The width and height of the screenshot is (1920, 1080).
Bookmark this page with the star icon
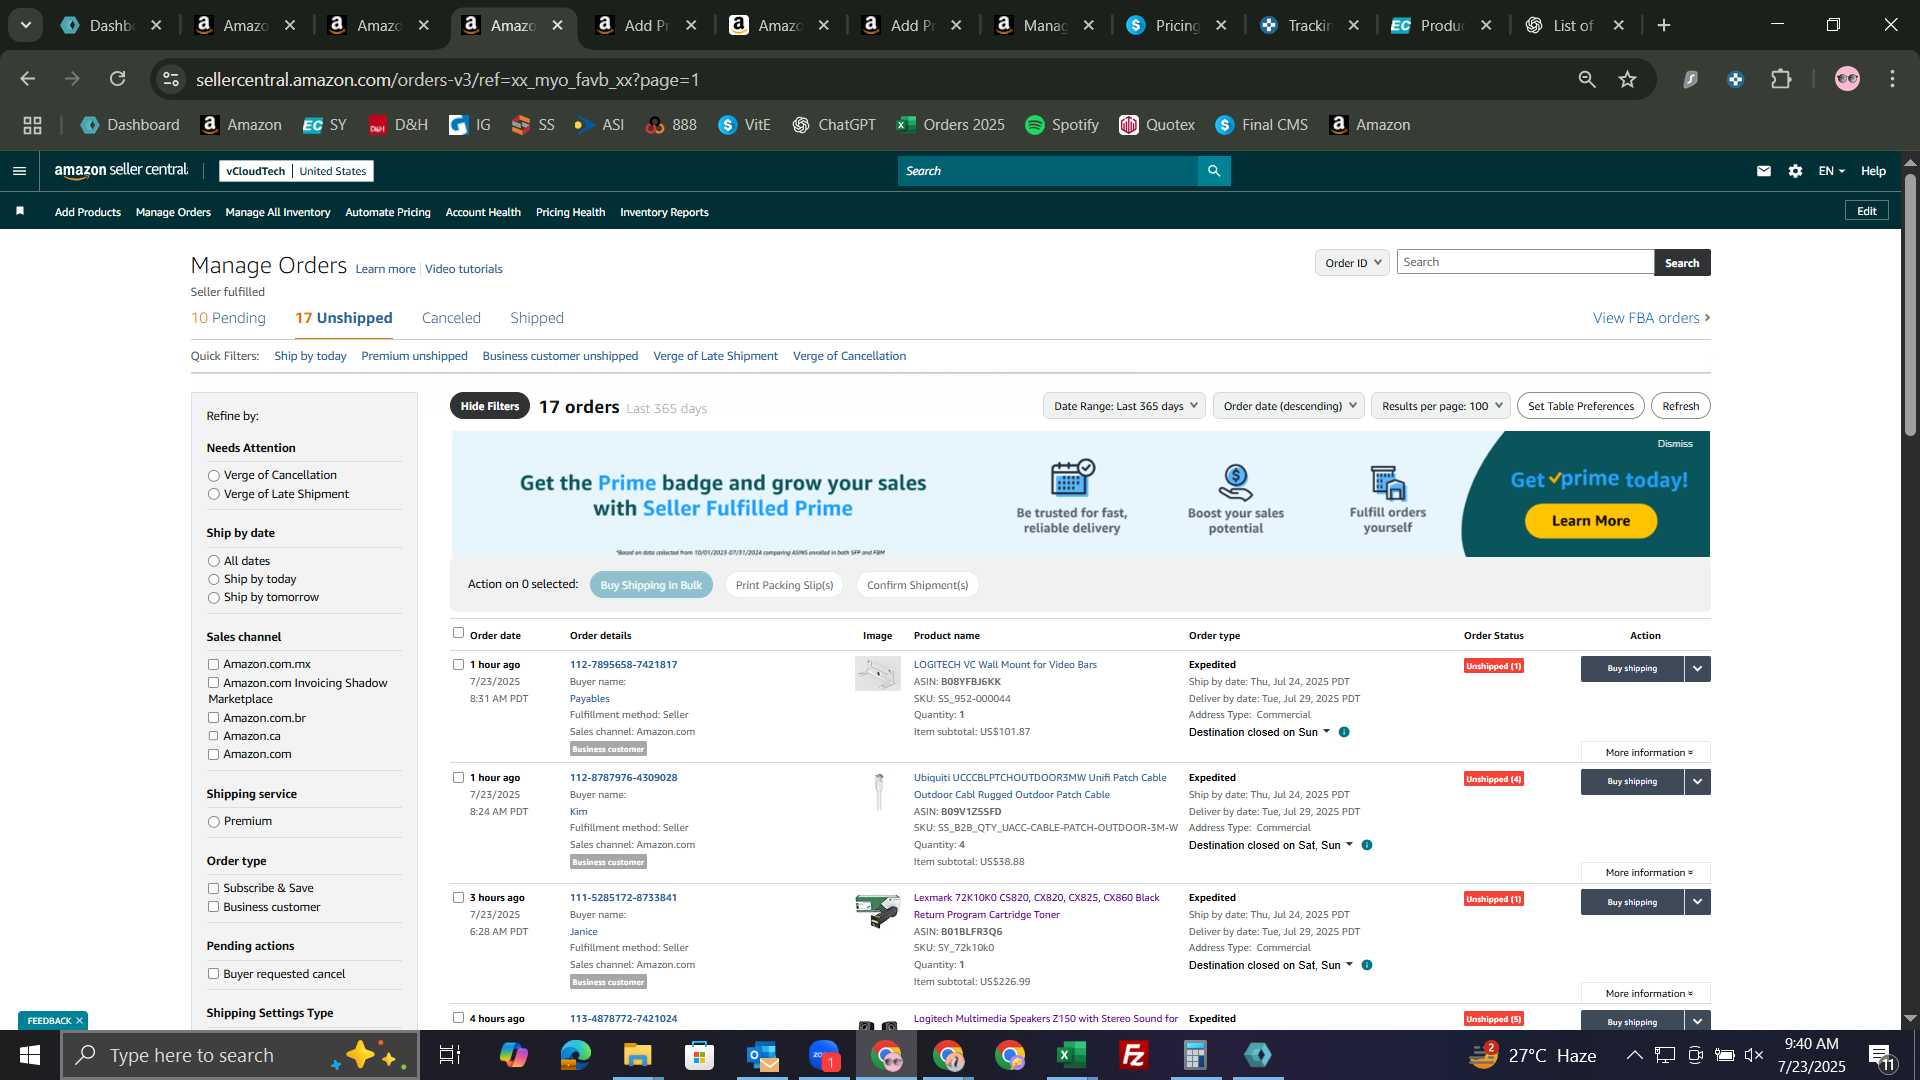tap(1628, 79)
